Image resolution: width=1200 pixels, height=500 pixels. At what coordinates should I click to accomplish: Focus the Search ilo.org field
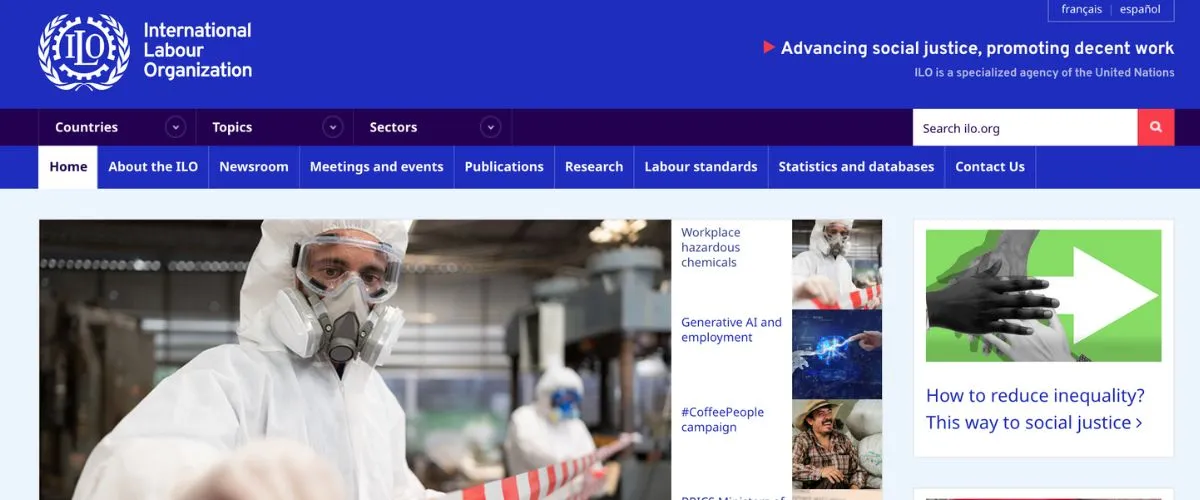1025,128
